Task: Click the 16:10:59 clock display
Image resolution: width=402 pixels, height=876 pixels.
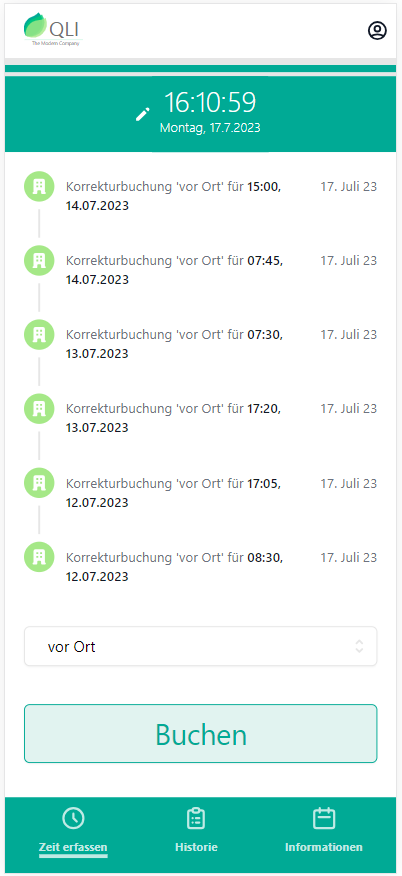Action: 210,103
